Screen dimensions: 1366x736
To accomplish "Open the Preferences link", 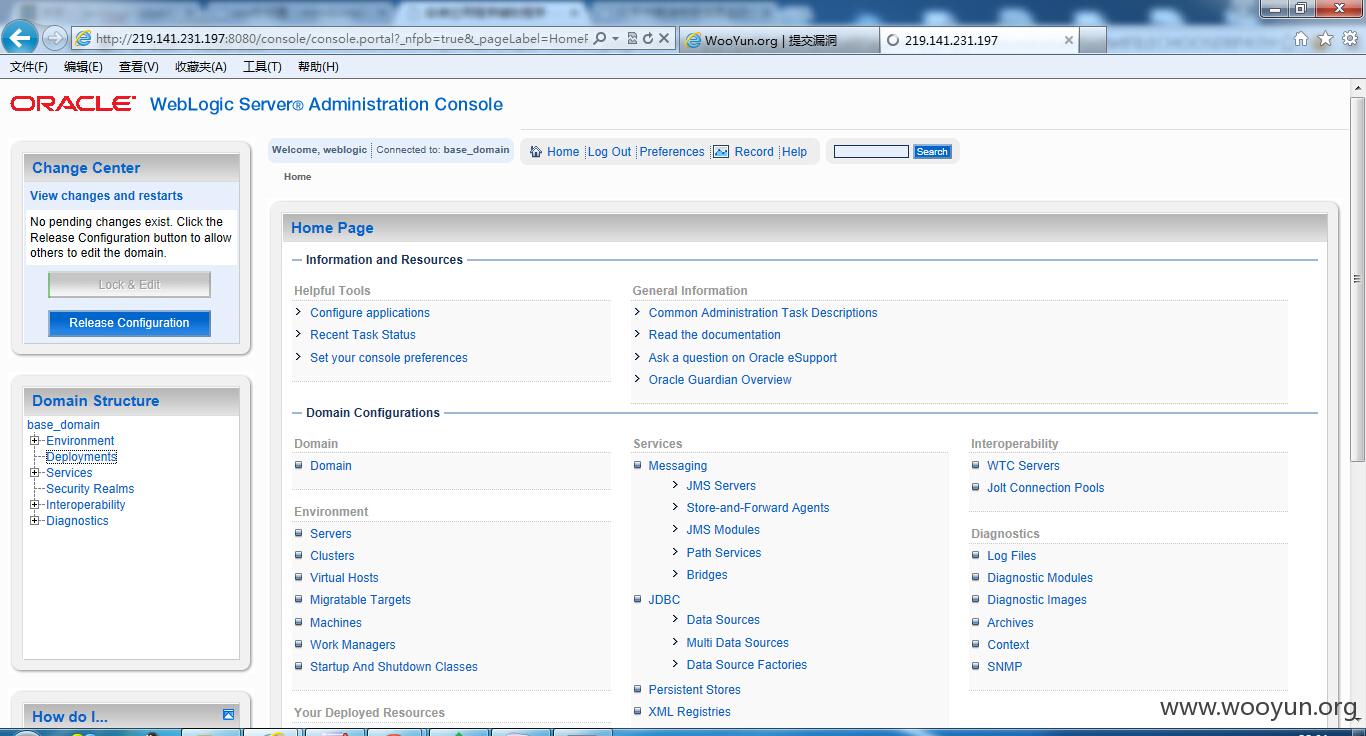I will [672, 152].
